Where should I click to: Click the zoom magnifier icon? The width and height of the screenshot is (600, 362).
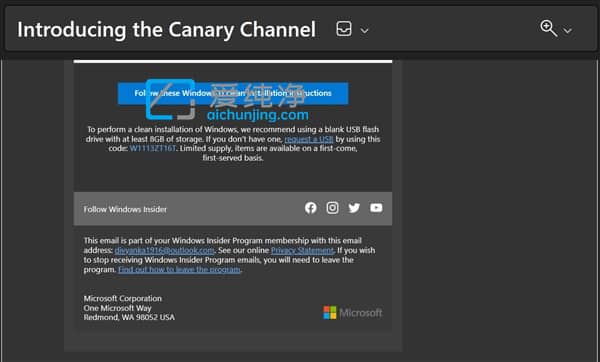tap(548, 28)
